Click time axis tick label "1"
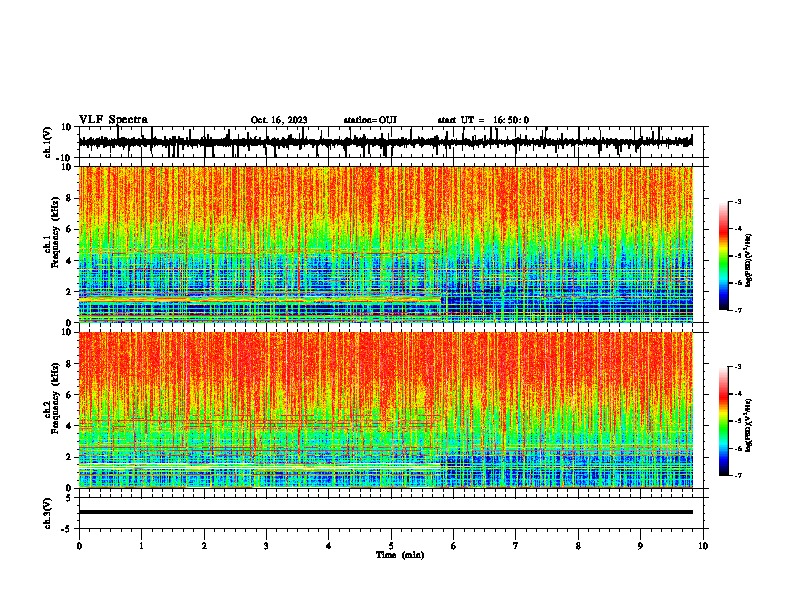 (x=141, y=546)
